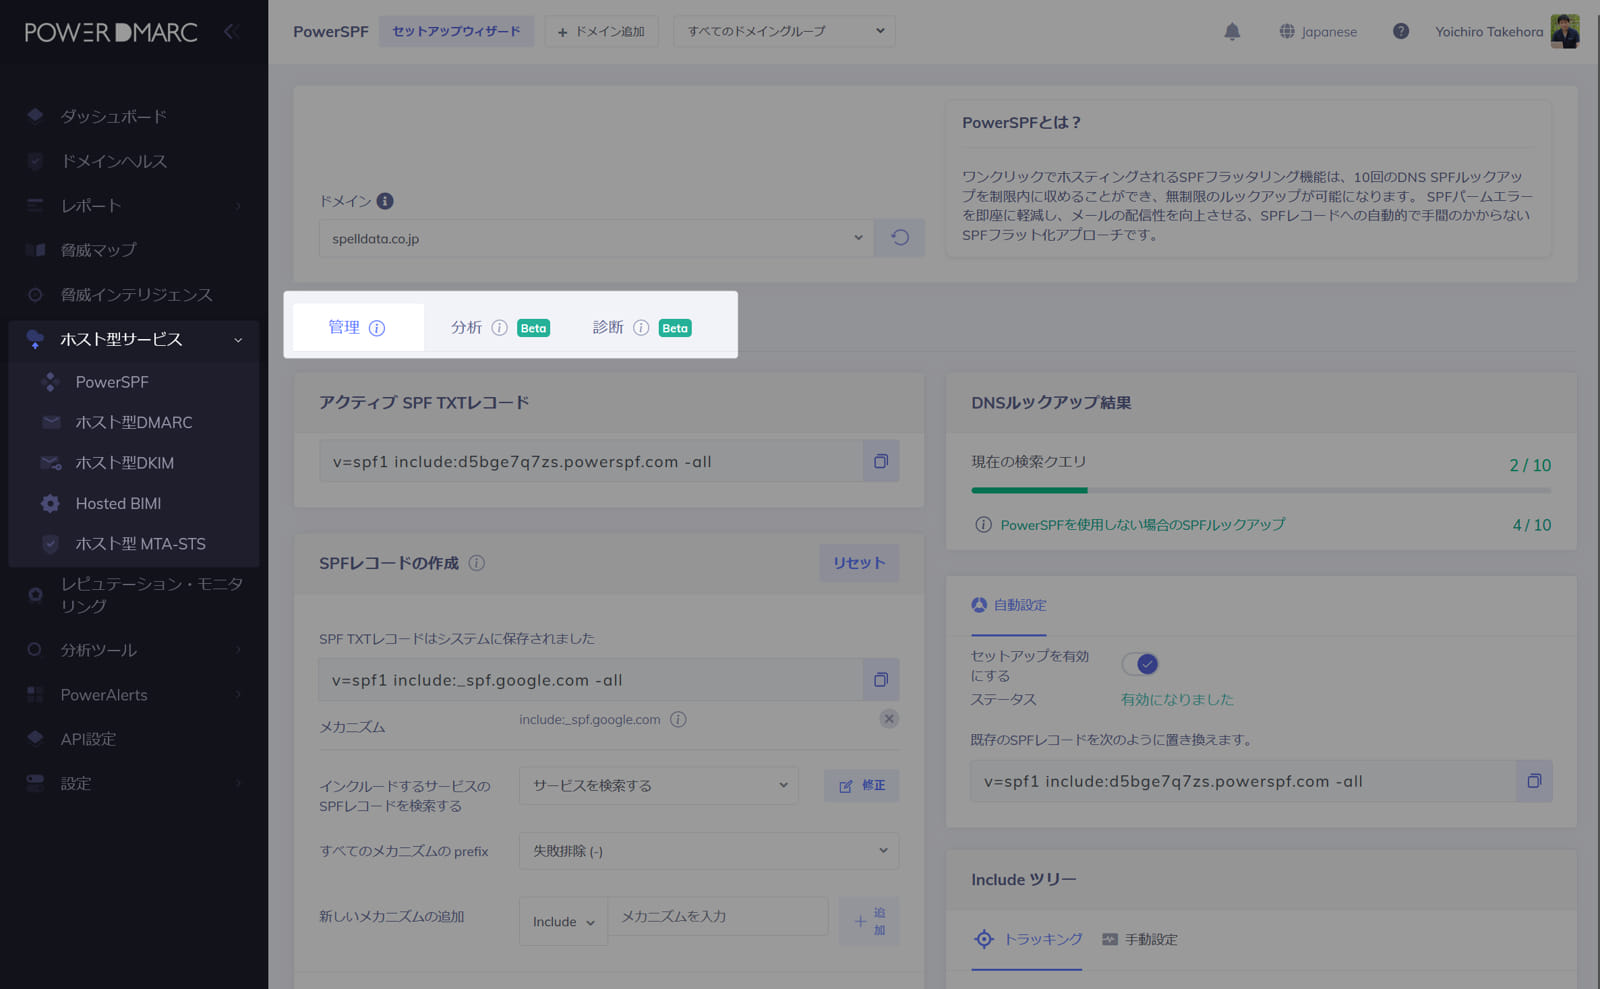Refresh the domain with the reload icon
The image size is (1600, 989).
899,238
